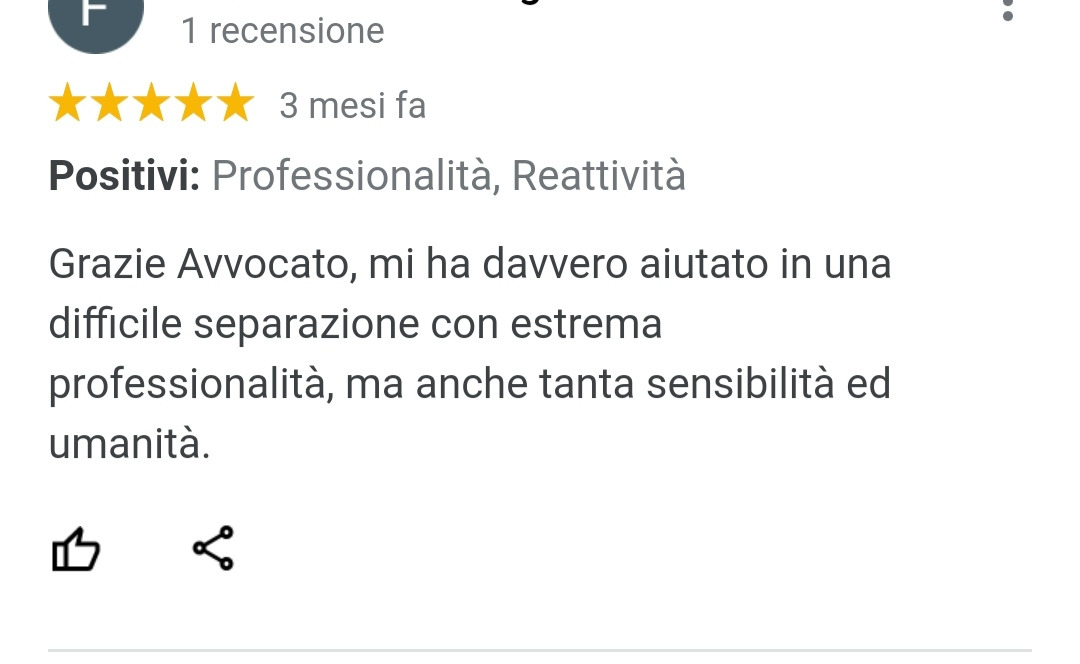This screenshot has width=1080, height=664.
Task: Click the final word "umanità"
Action: click(129, 444)
